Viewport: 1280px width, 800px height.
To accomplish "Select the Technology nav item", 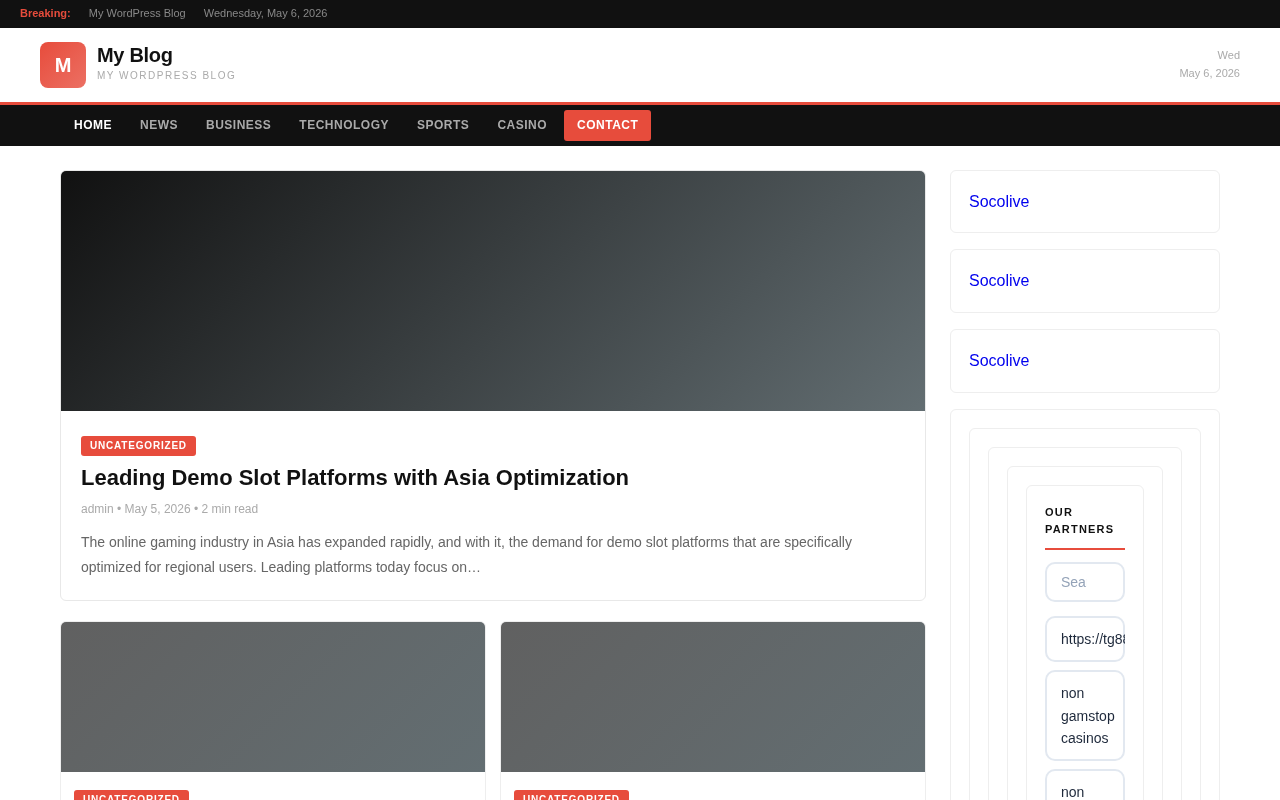I will [x=344, y=125].
